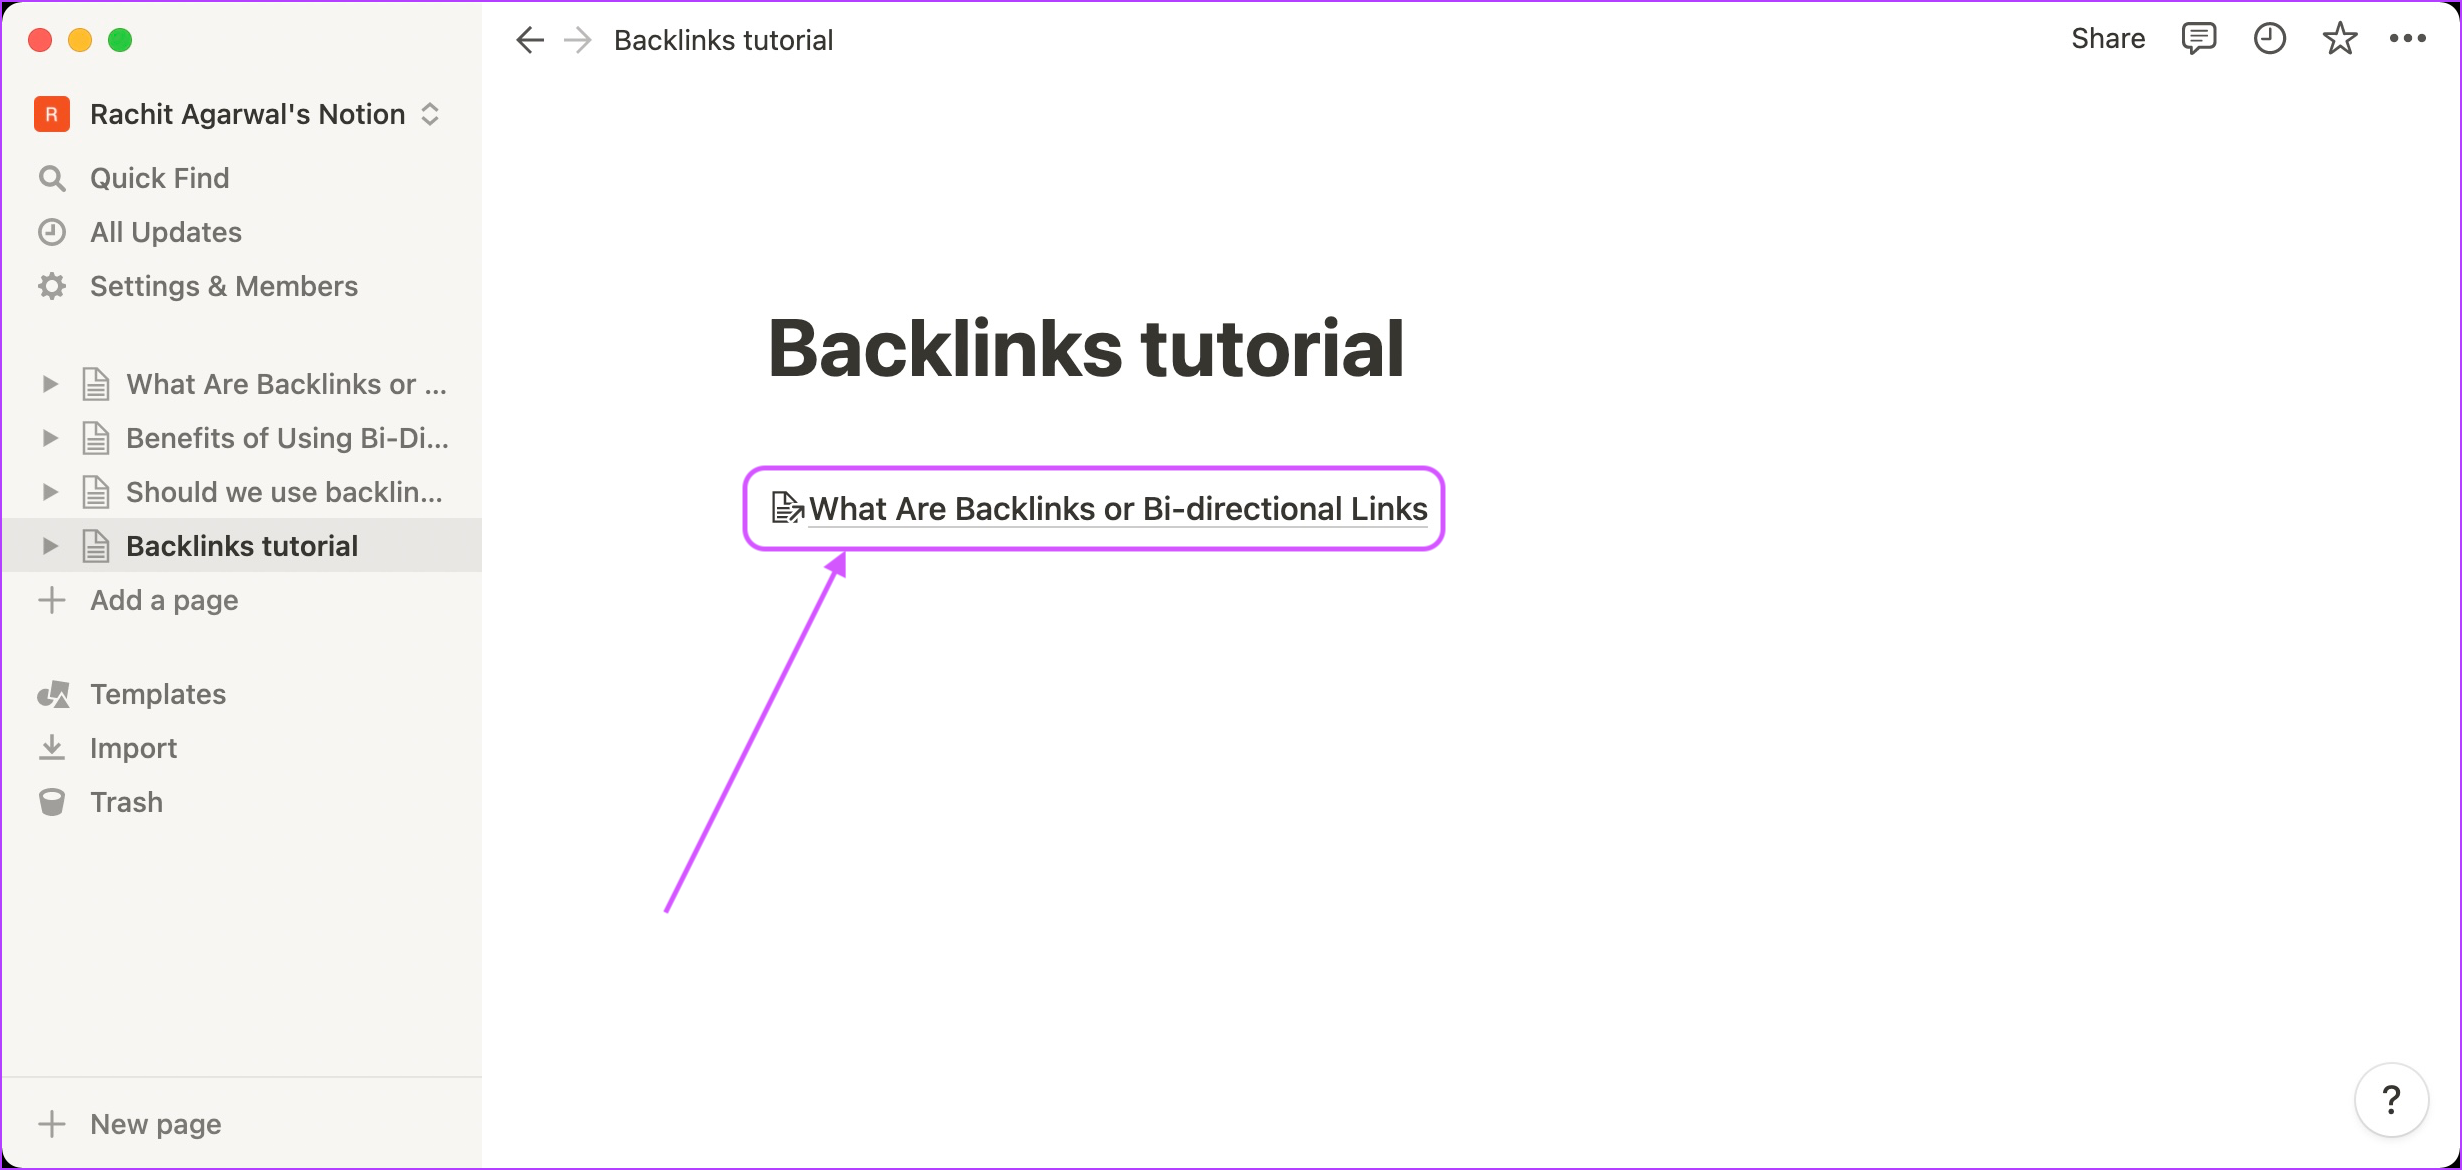Expand the What Are Backlinks page

47,383
